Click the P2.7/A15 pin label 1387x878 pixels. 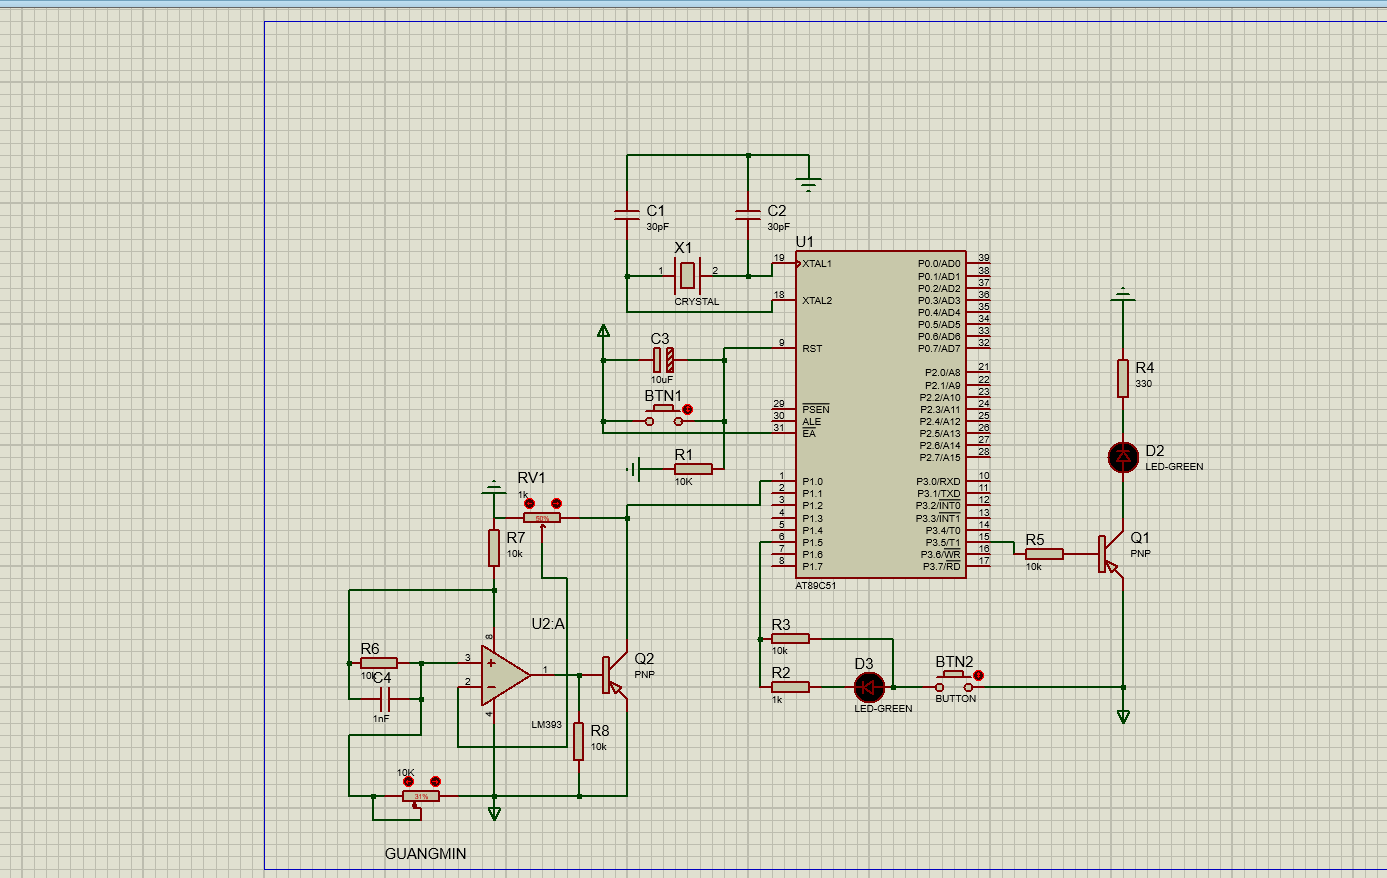pyautogui.click(x=942, y=458)
